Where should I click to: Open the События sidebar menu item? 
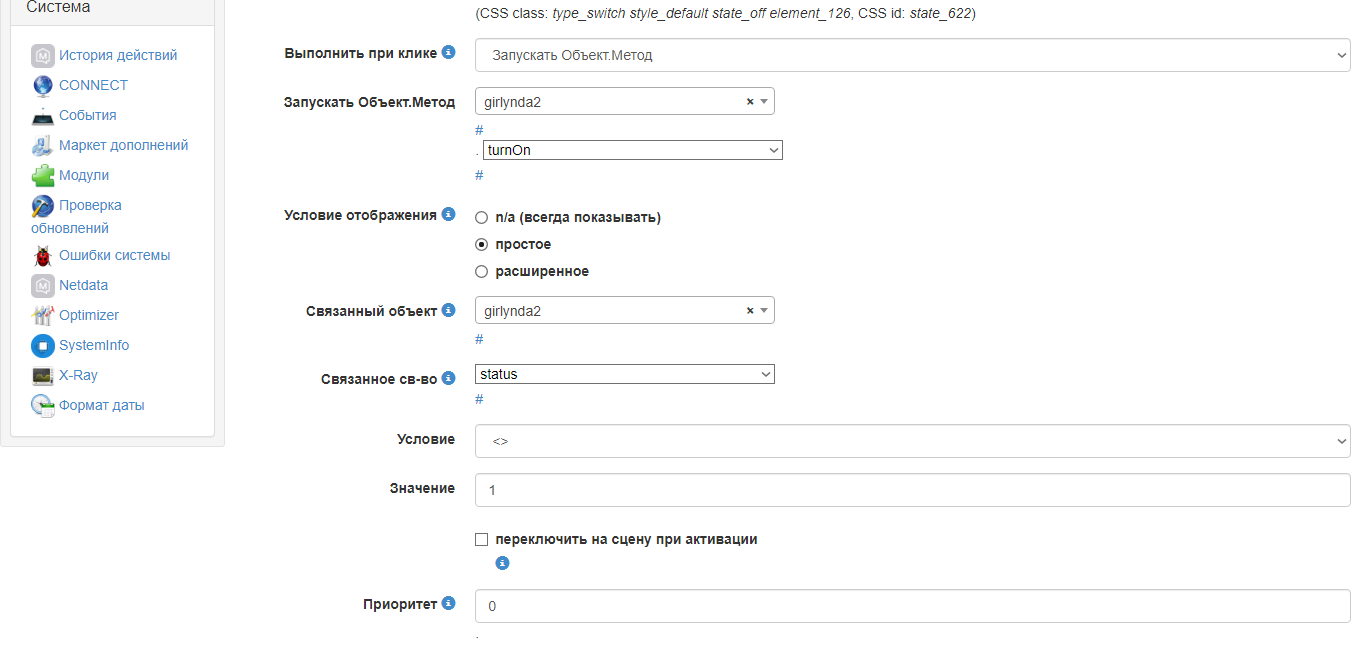[x=87, y=115]
